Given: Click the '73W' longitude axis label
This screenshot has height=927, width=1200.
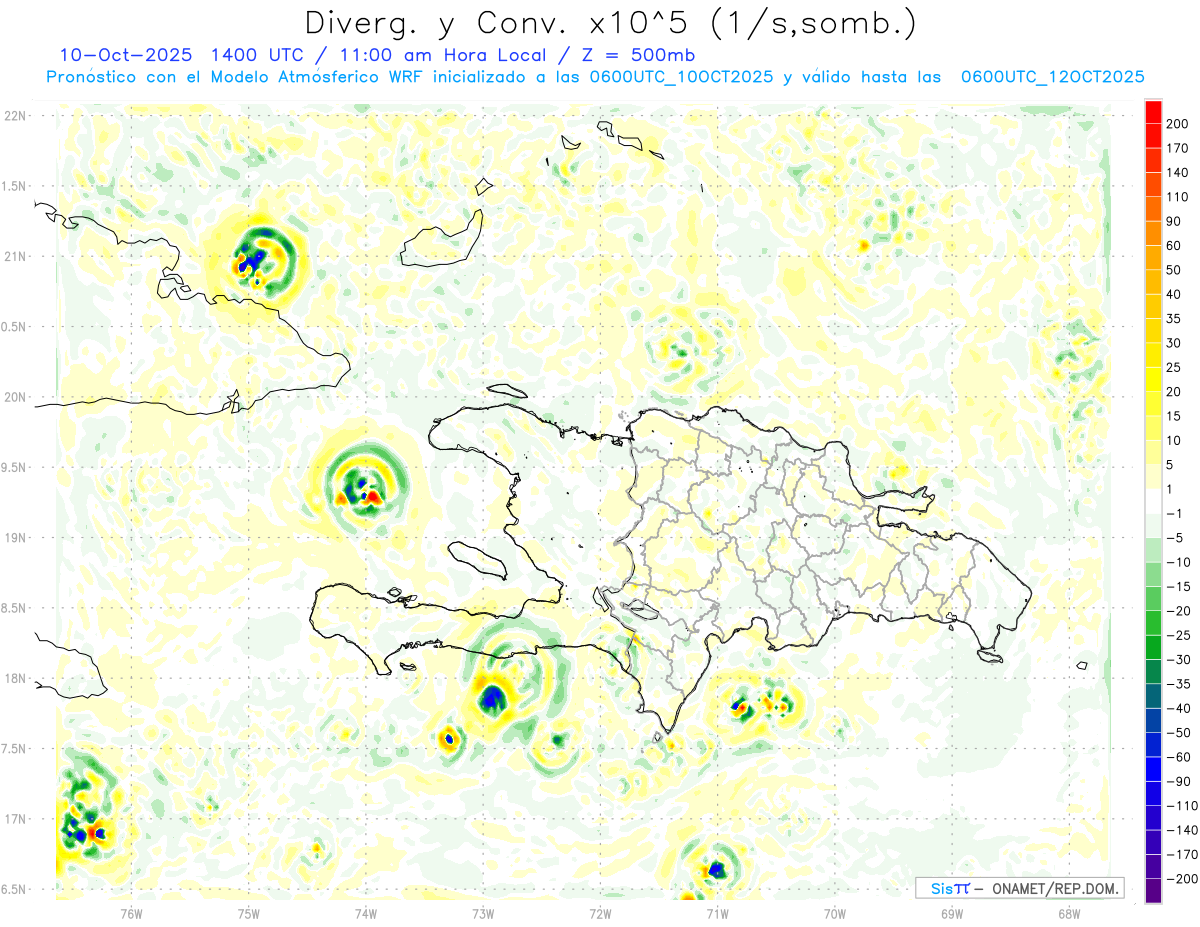Looking at the screenshot, I should point(483,913).
